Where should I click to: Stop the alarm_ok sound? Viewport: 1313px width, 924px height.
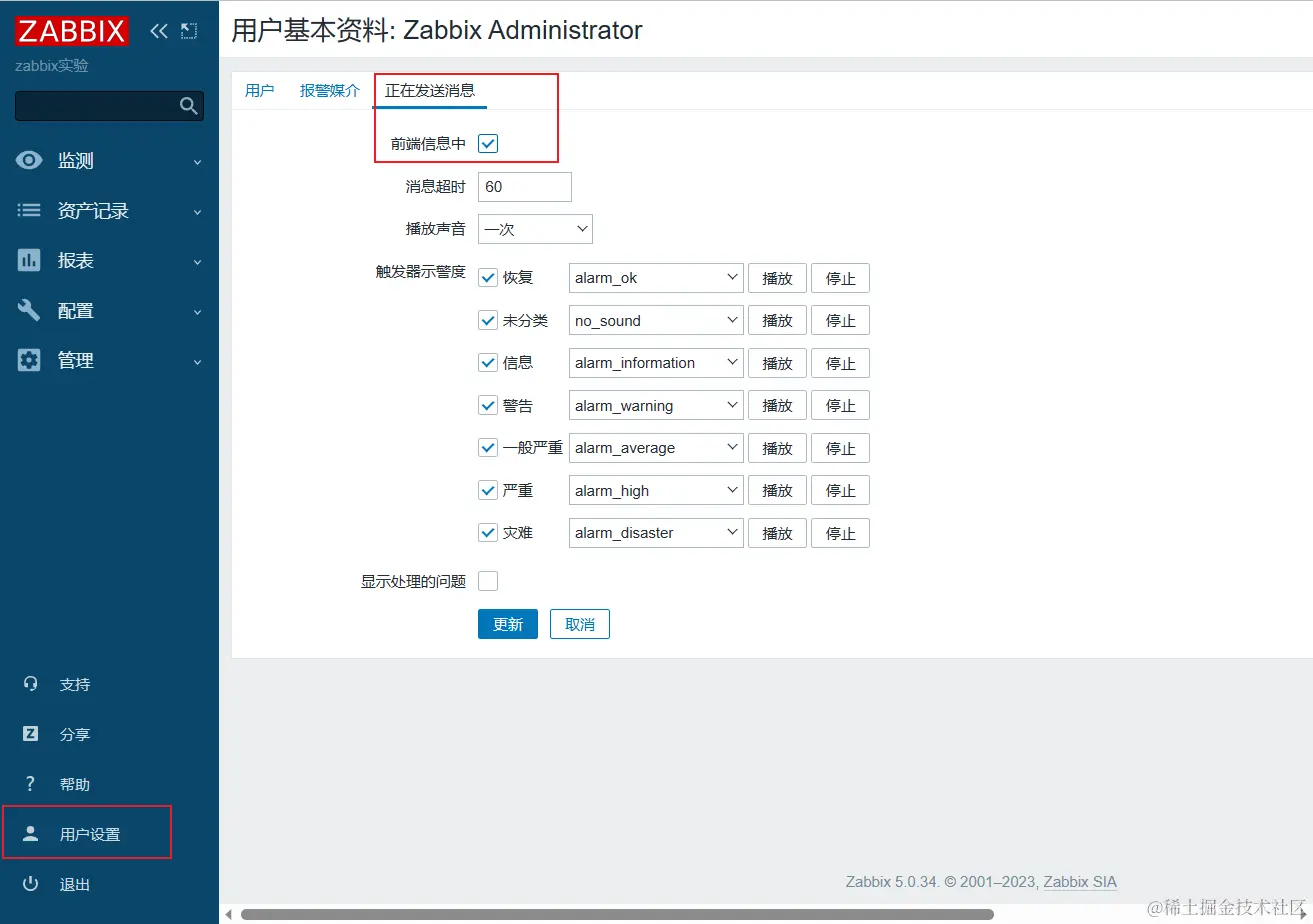point(840,278)
